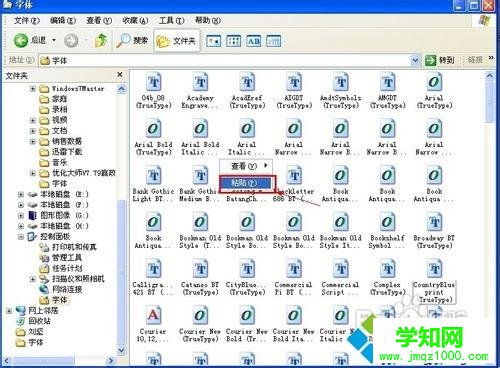This screenshot has width=500, height=368.
Task: Open 查看 submenu in context menu
Action: tap(246, 166)
